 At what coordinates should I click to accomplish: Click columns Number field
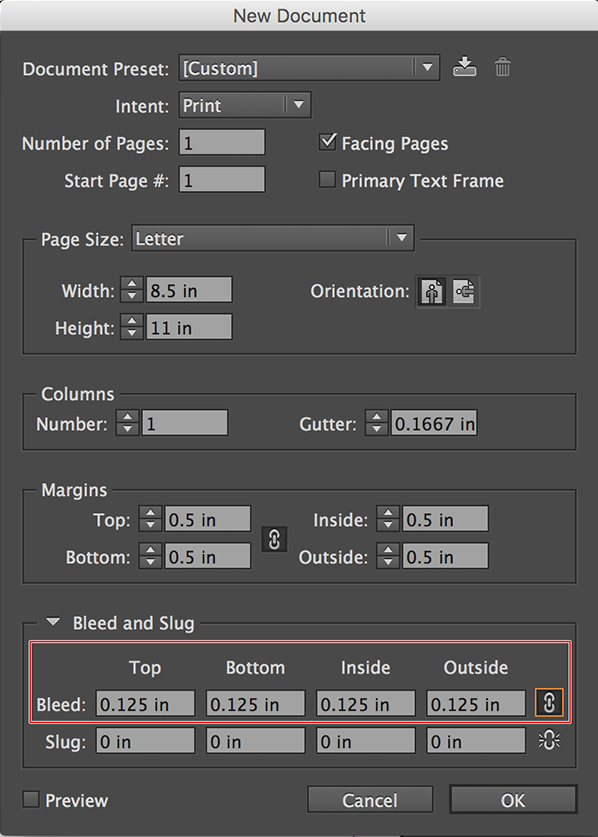pos(184,423)
